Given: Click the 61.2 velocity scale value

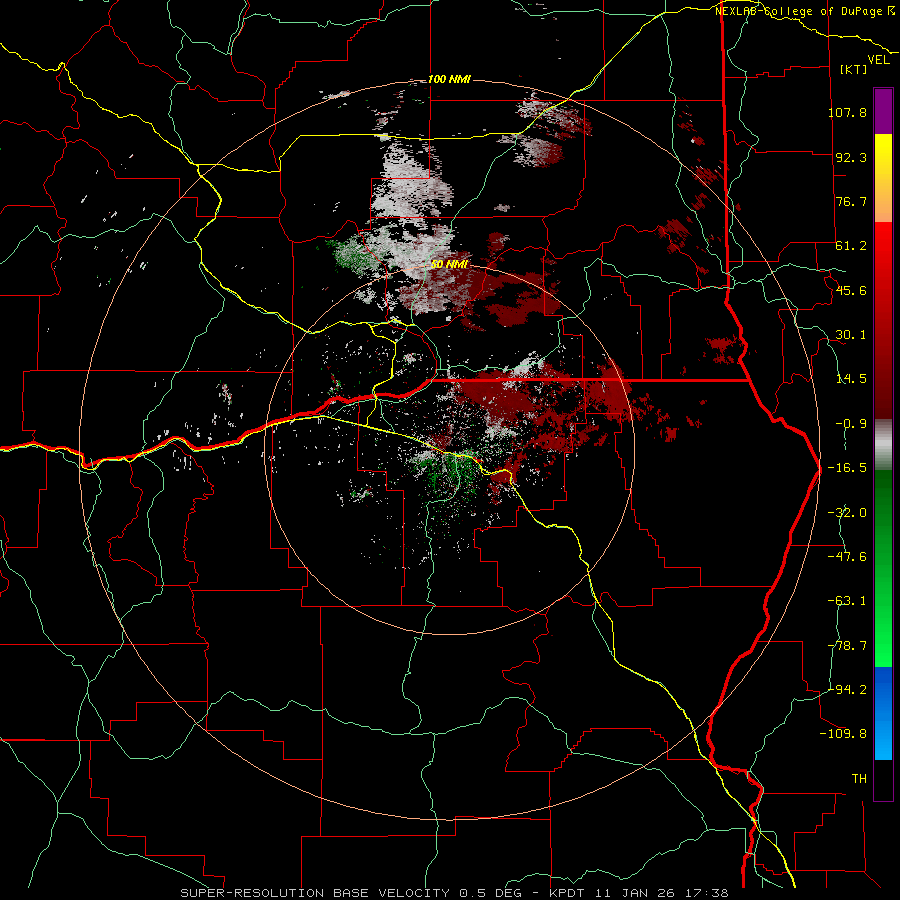Looking at the screenshot, I should click(851, 246).
